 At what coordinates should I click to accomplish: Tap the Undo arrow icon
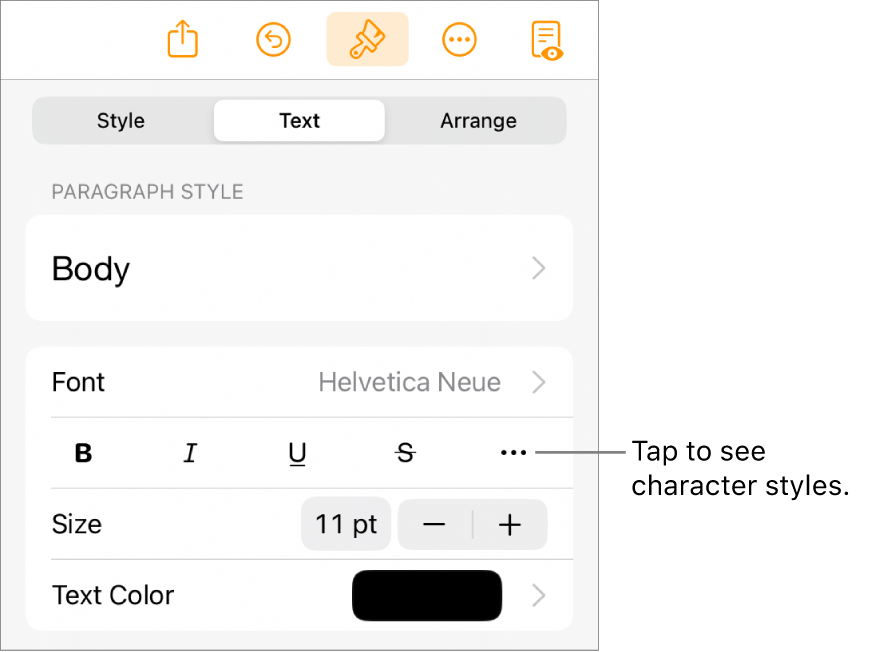(273, 40)
